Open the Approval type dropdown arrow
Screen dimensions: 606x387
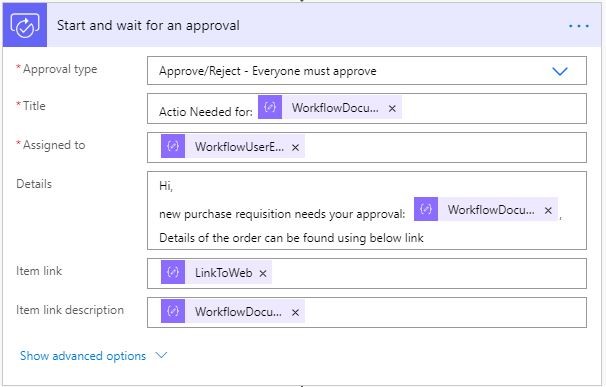[x=560, y=71]
